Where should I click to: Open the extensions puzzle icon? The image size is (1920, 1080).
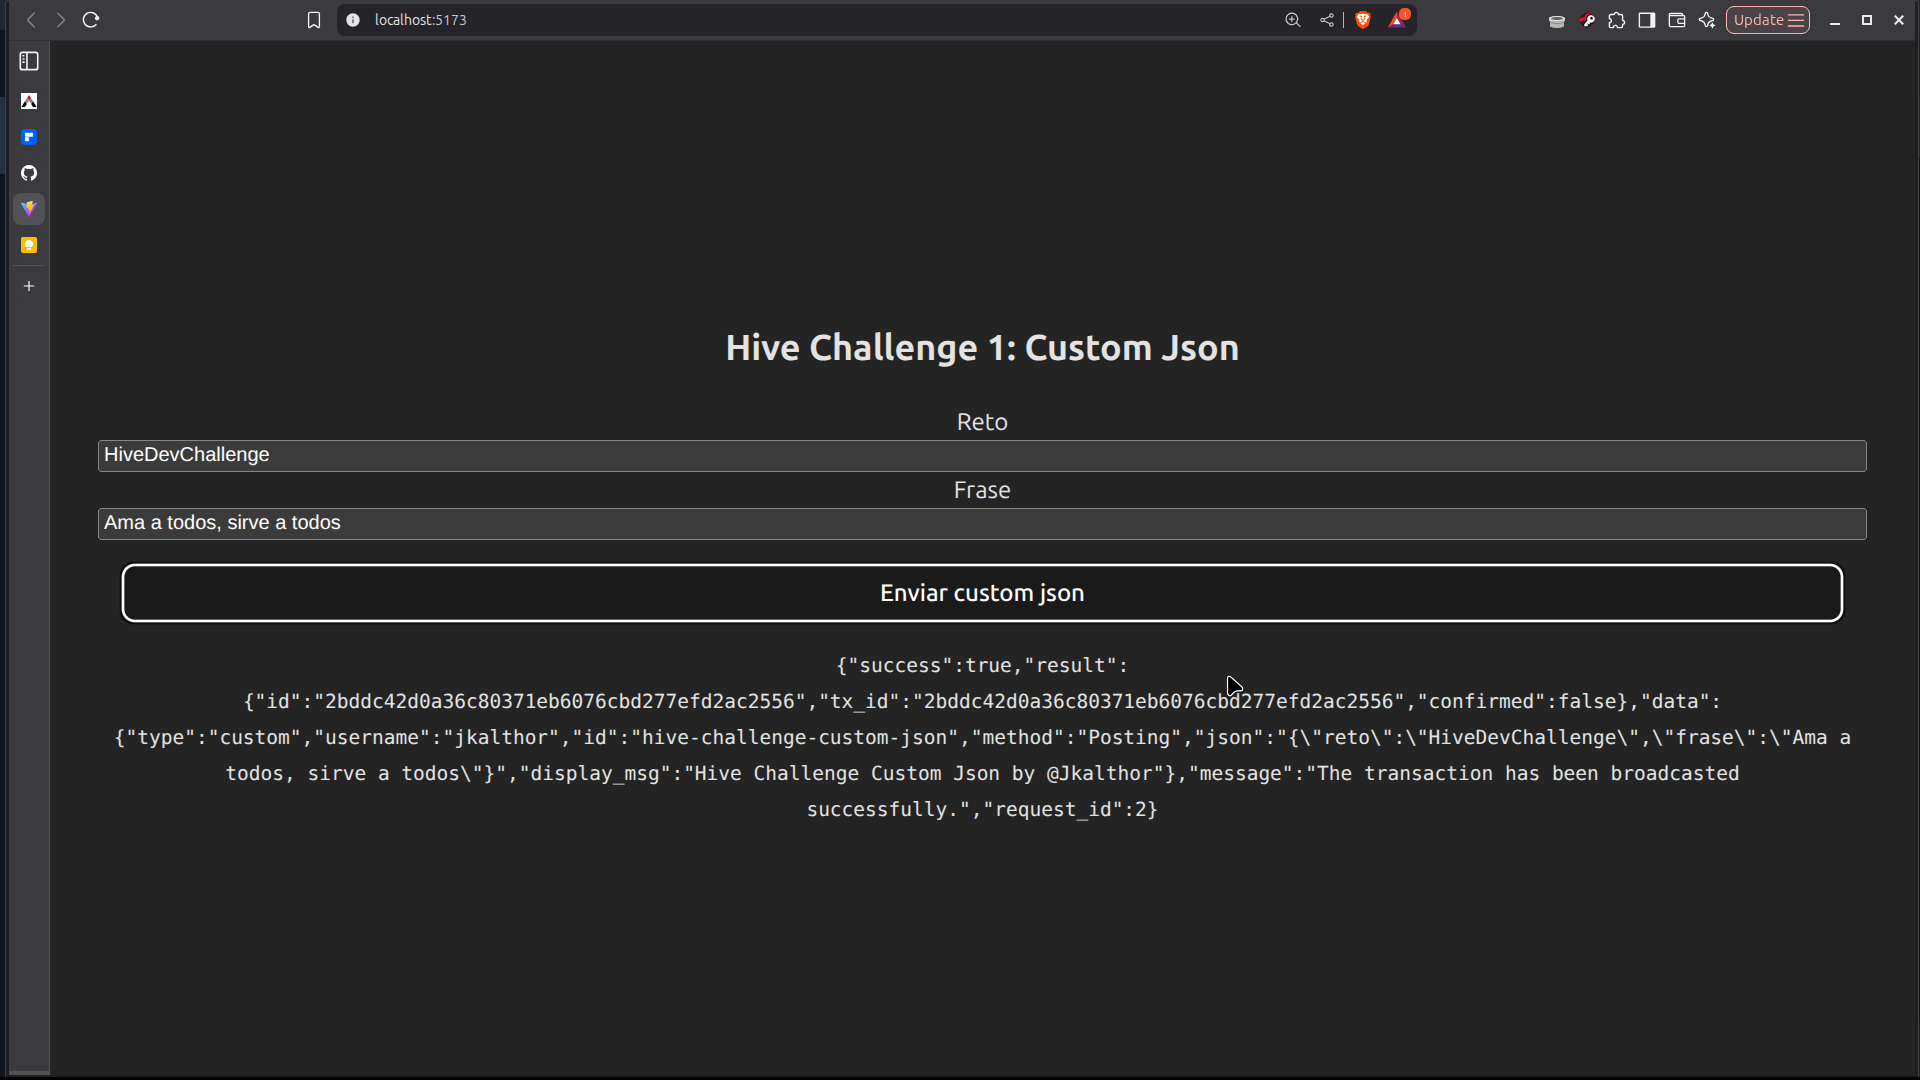(x=1617, y=20)
